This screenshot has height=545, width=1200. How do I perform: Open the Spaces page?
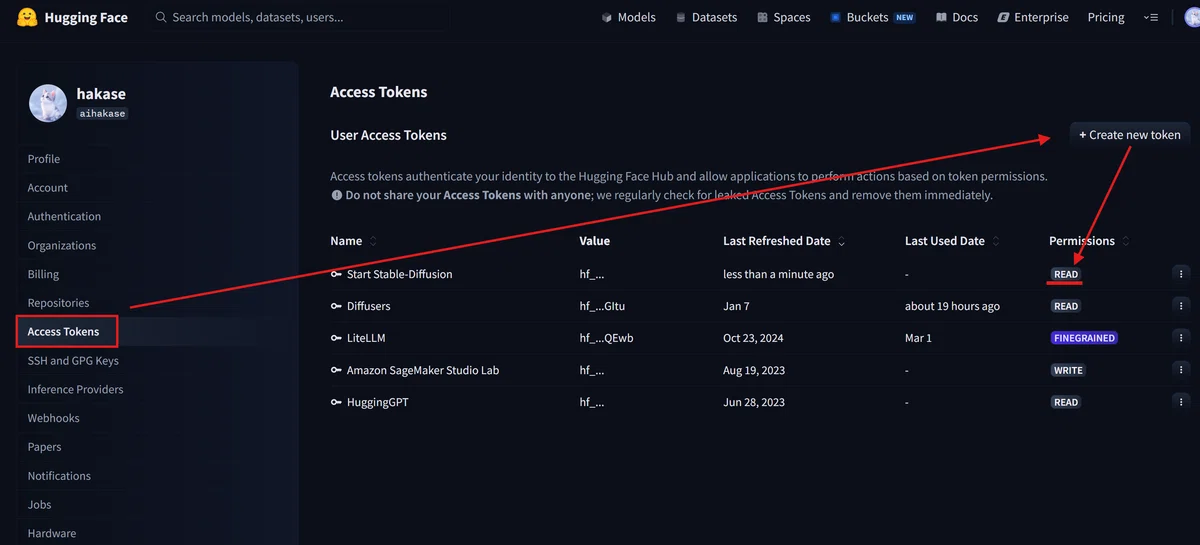tap(783, 17)
